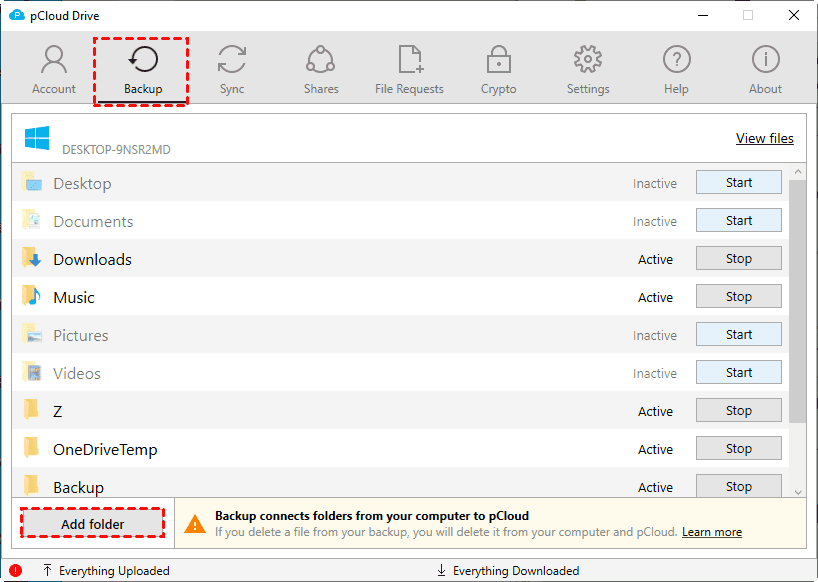Open the Shares tab icon

pos(320,59)
